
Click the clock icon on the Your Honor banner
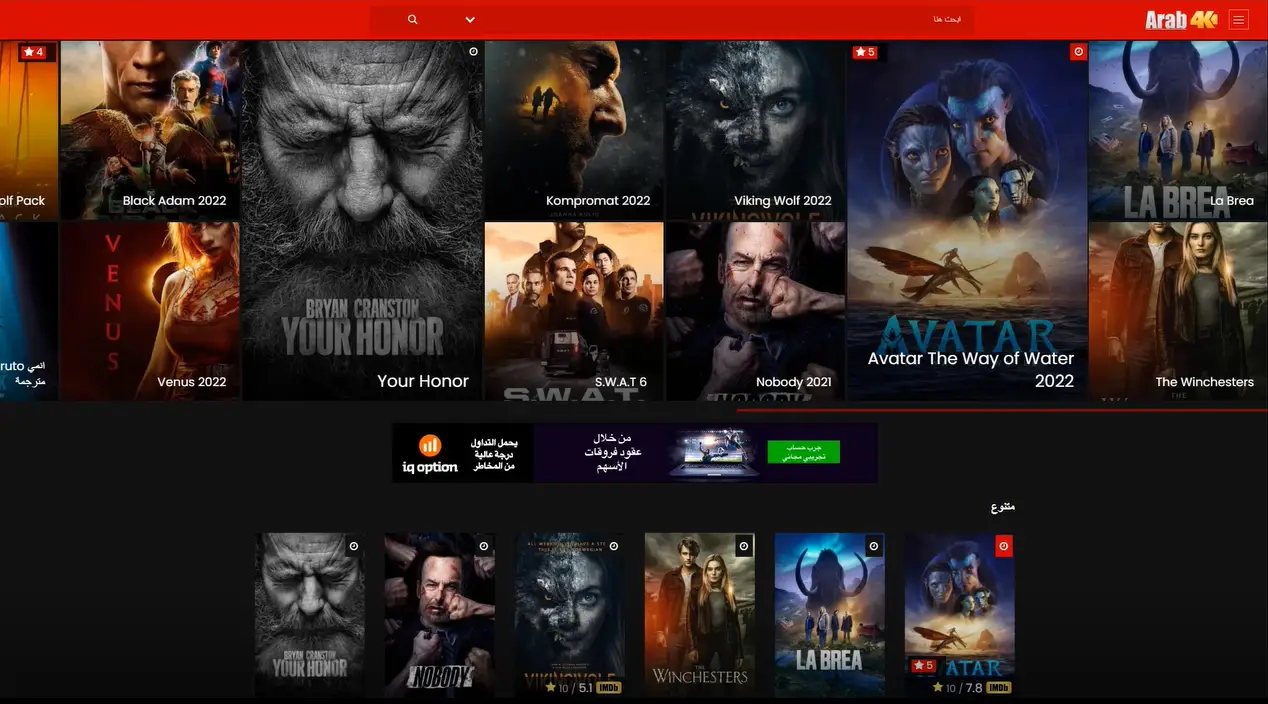pyautogui.click(x=473, y=52)
